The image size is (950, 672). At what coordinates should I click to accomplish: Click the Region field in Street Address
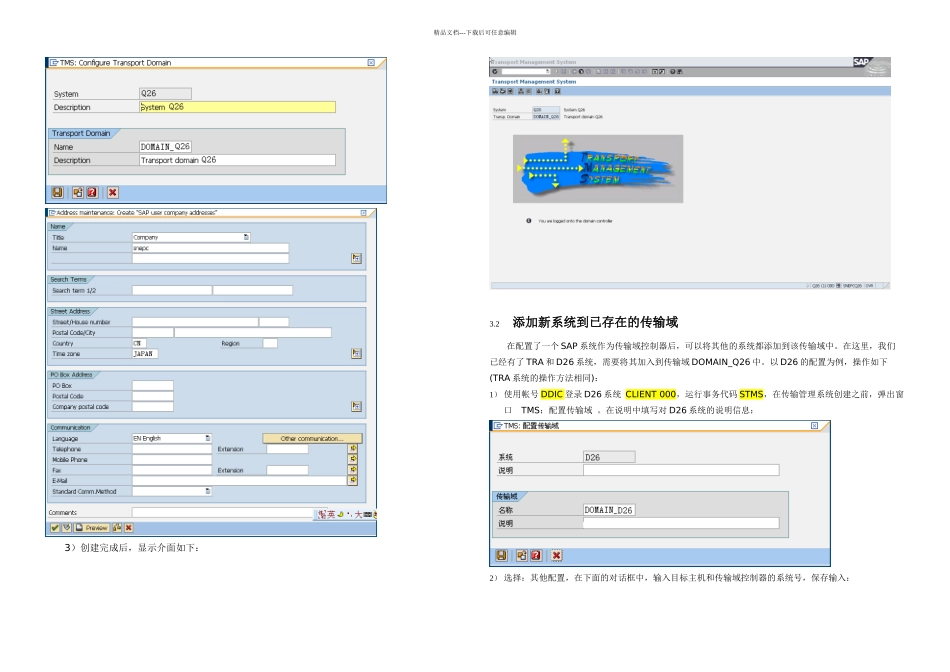coord(270,343)
